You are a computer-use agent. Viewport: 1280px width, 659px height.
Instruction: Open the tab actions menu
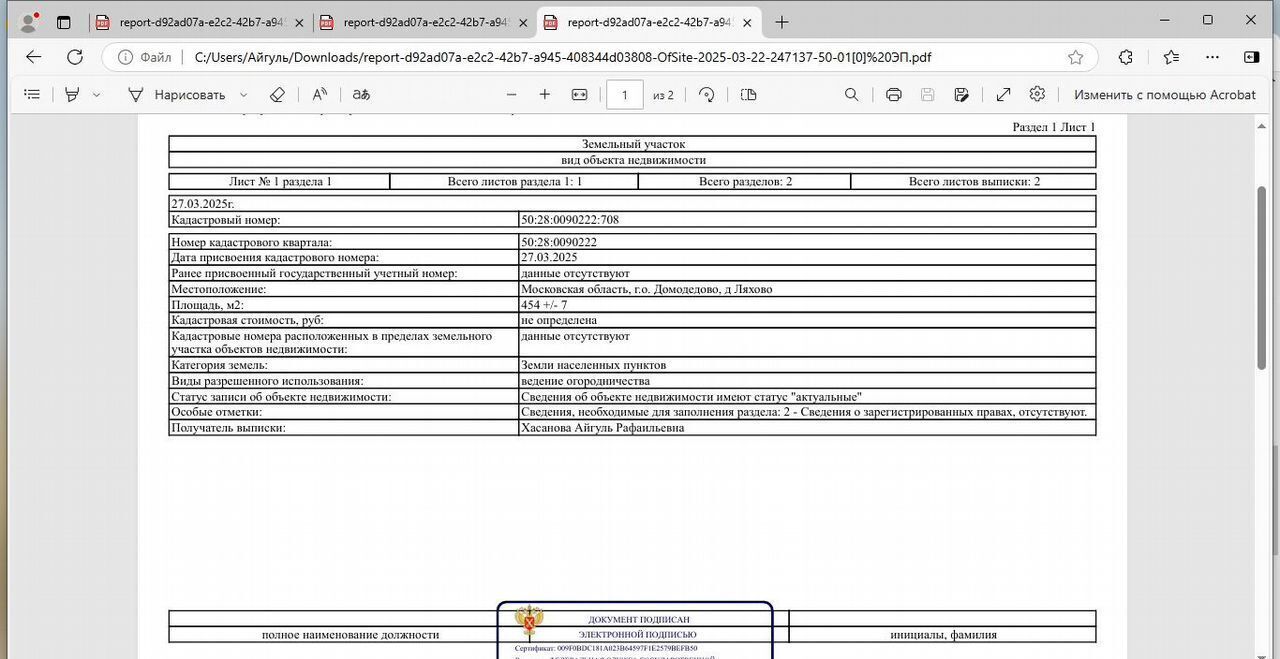pyautogui.click(x=64, y=22)
